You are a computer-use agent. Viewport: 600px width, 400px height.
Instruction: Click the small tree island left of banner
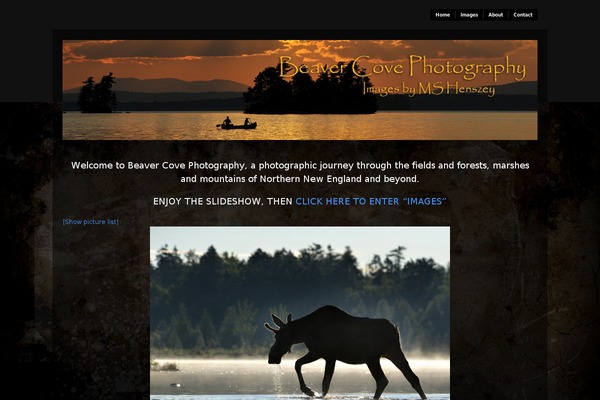(97, 94)
